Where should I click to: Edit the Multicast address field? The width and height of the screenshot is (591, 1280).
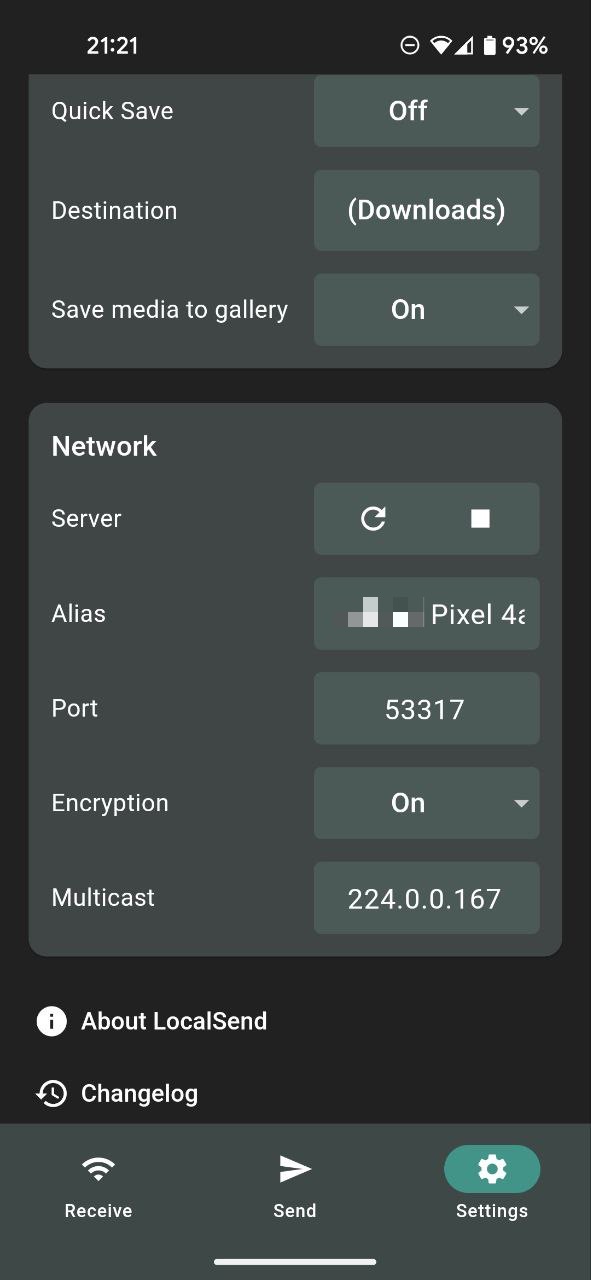click(426, 897)
